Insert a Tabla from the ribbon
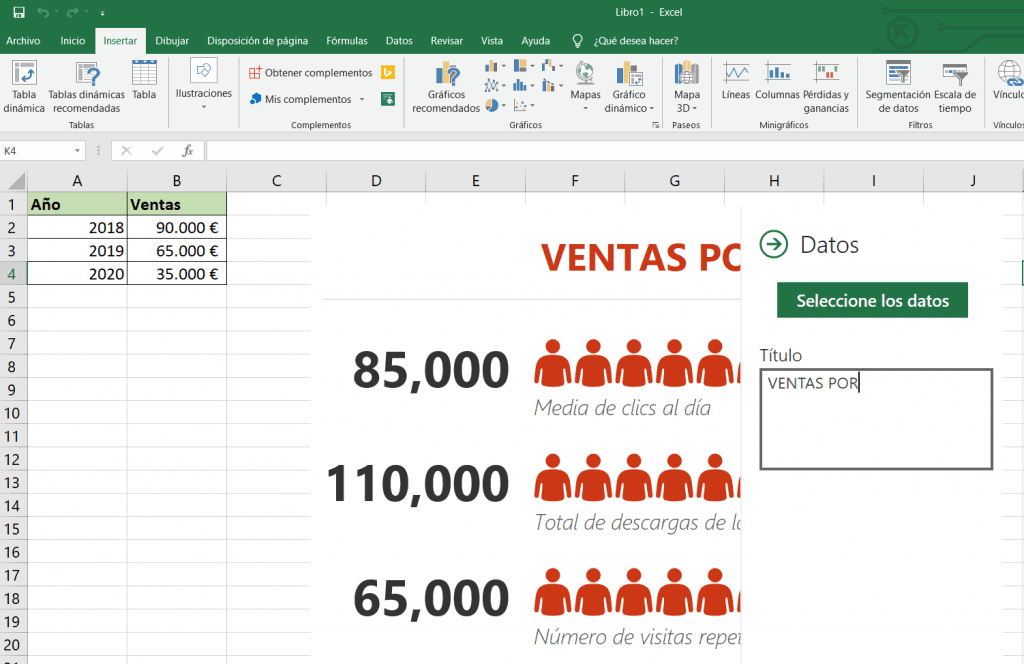This screenshot has width=1024, height=664. click(x=144, y=80)
